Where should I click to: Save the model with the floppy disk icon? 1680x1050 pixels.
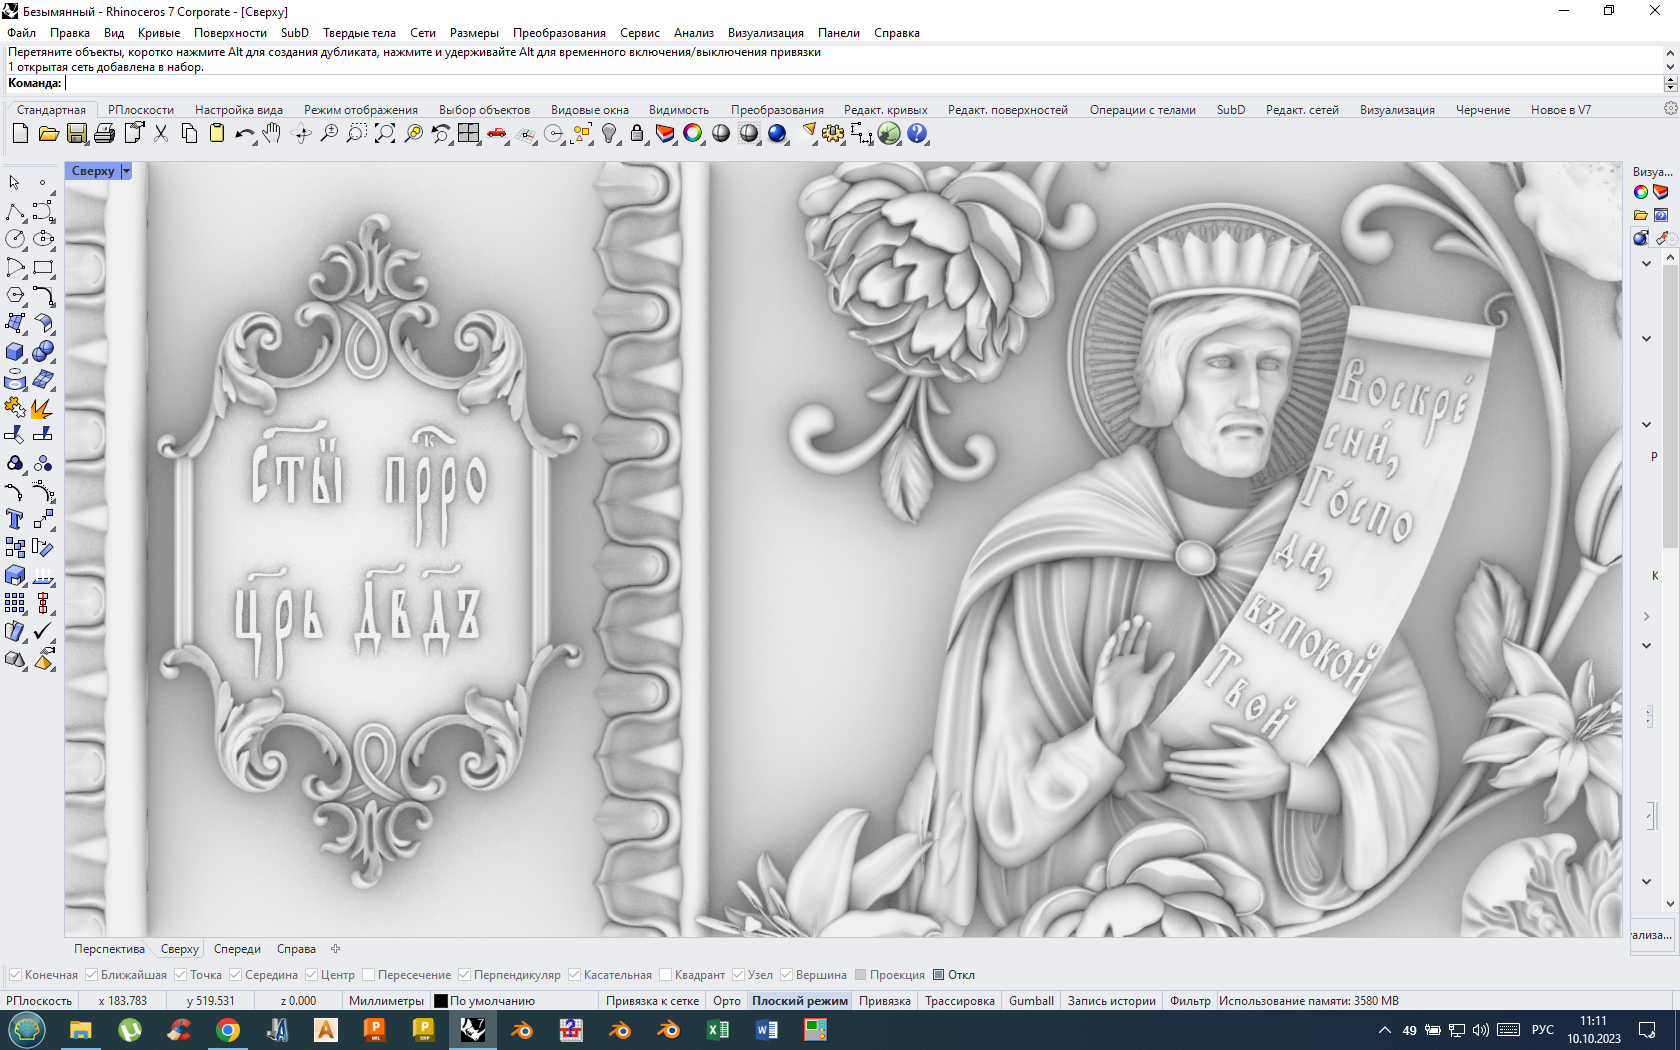pyautogui.click(x=76, y=133)
